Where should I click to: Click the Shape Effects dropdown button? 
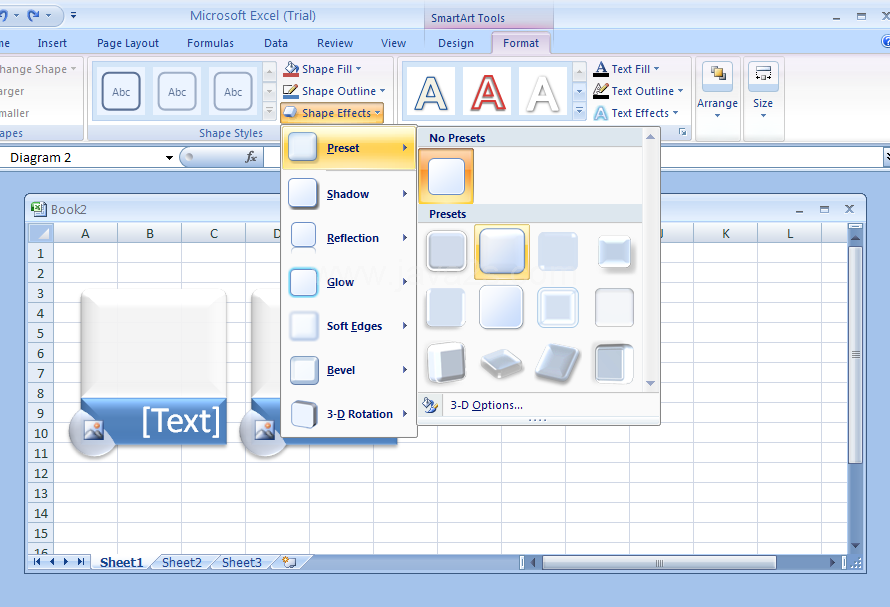[x=332, y=113]
